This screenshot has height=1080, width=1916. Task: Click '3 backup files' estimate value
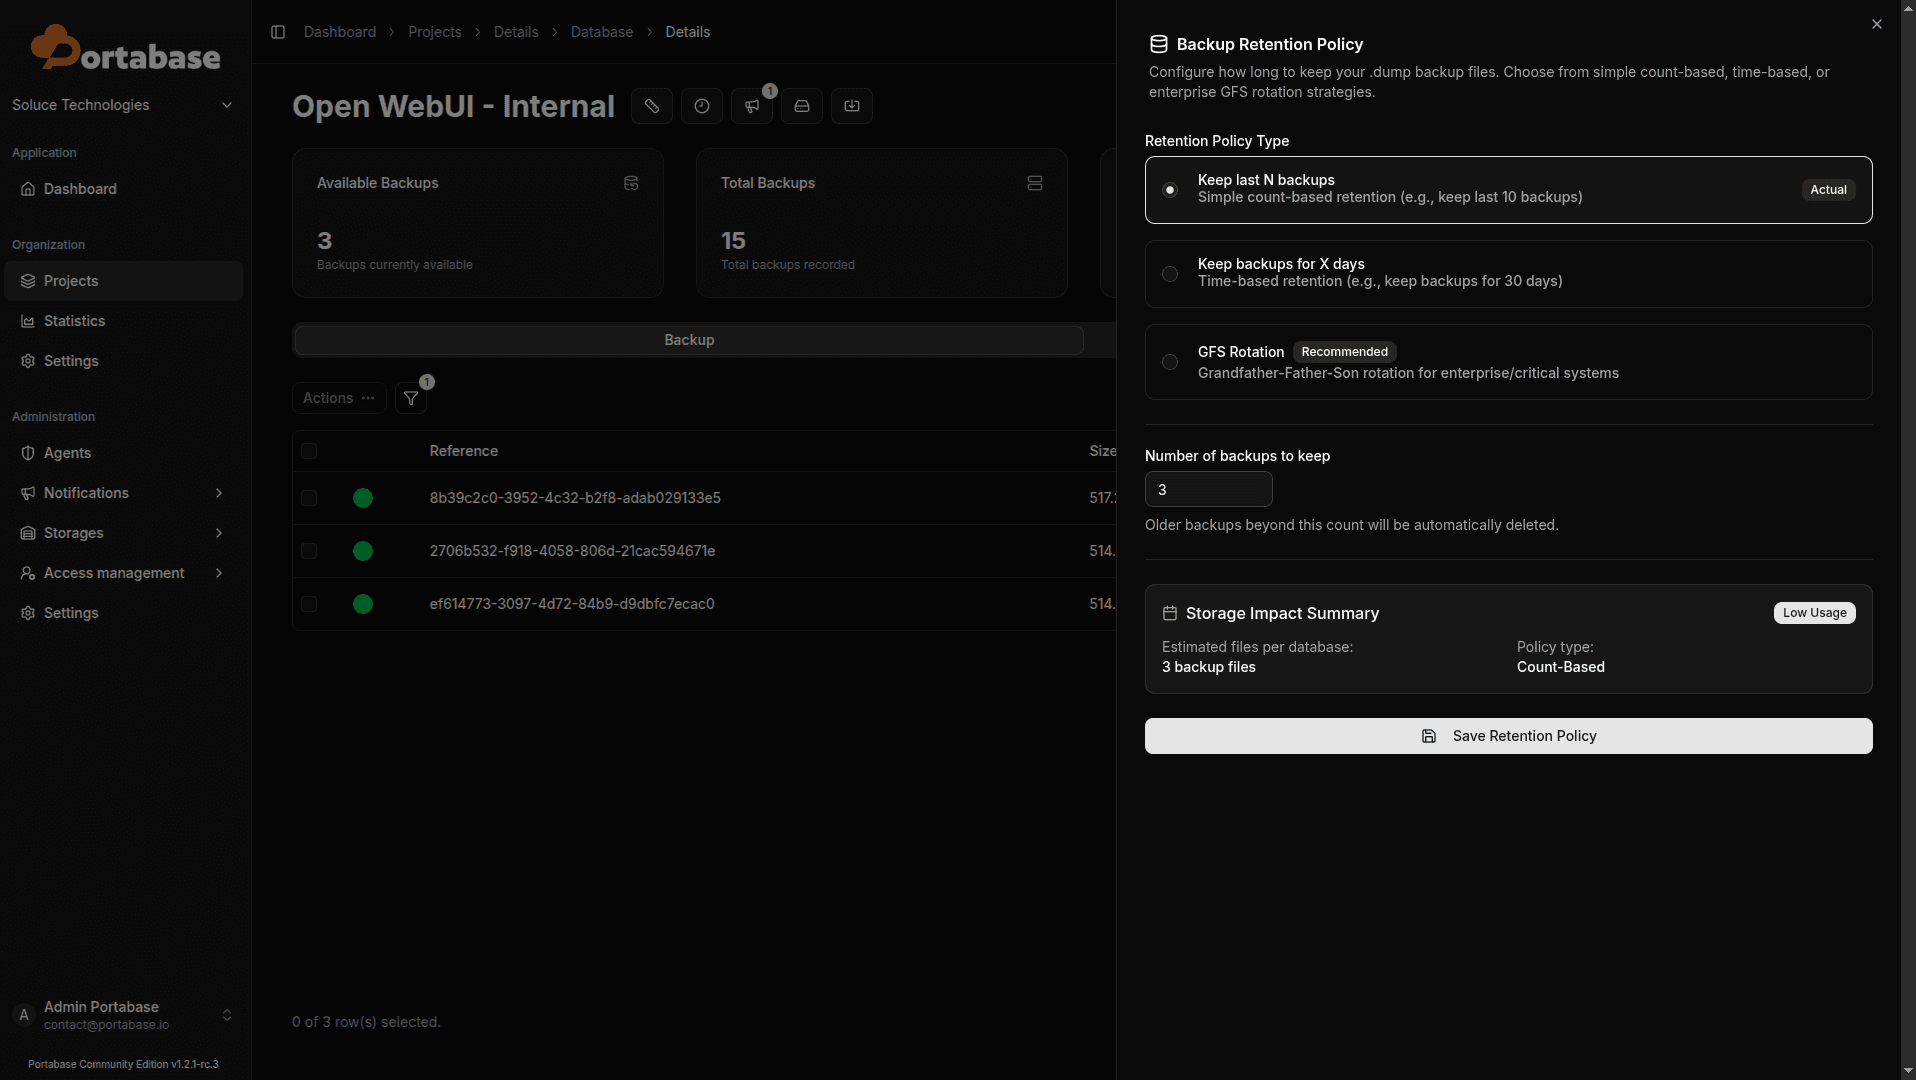(x=1209, y=667)
